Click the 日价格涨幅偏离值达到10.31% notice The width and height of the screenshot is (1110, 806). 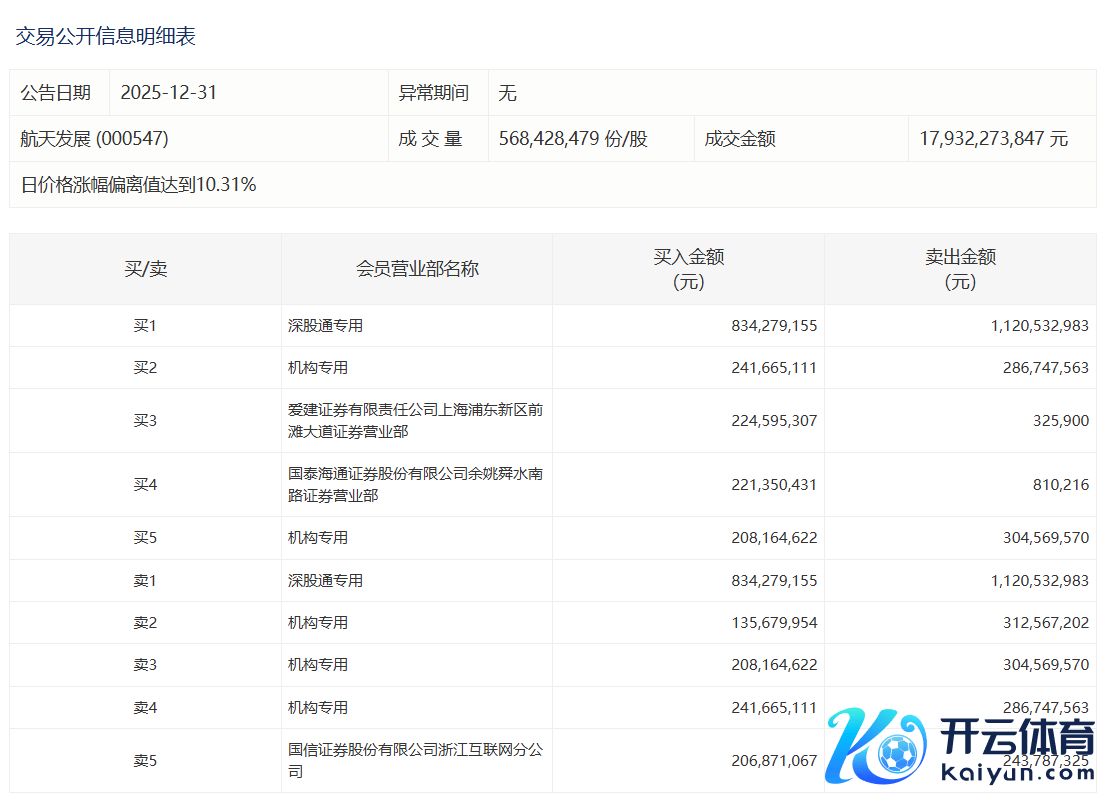(x=138, y=185)
